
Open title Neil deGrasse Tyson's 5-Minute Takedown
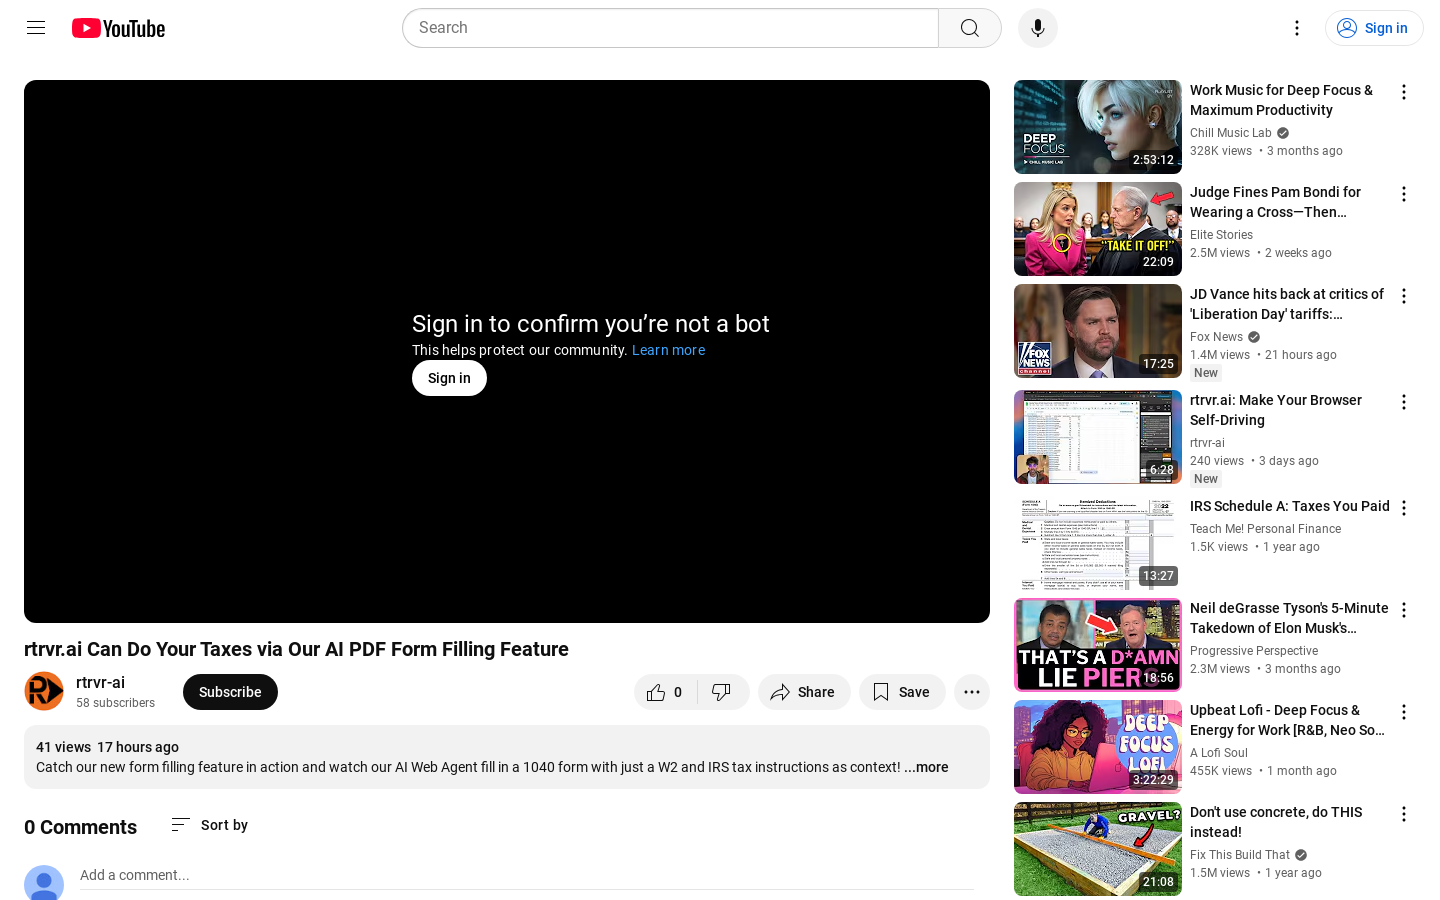coord(1289,618)
